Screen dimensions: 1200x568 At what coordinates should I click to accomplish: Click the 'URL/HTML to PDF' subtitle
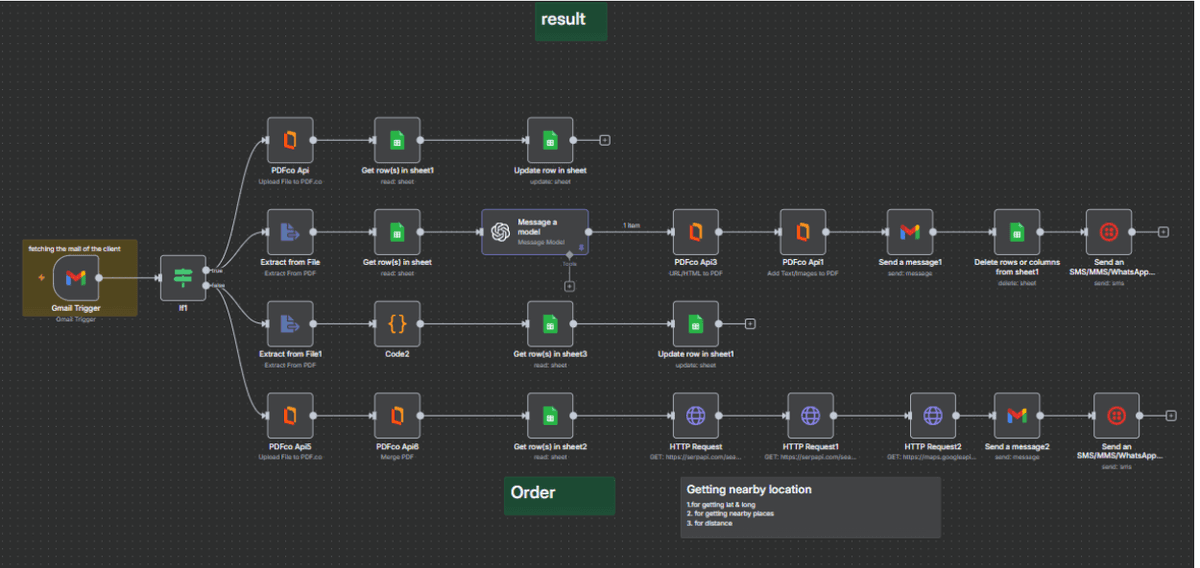pyautogui.click(x=695, y=273)
